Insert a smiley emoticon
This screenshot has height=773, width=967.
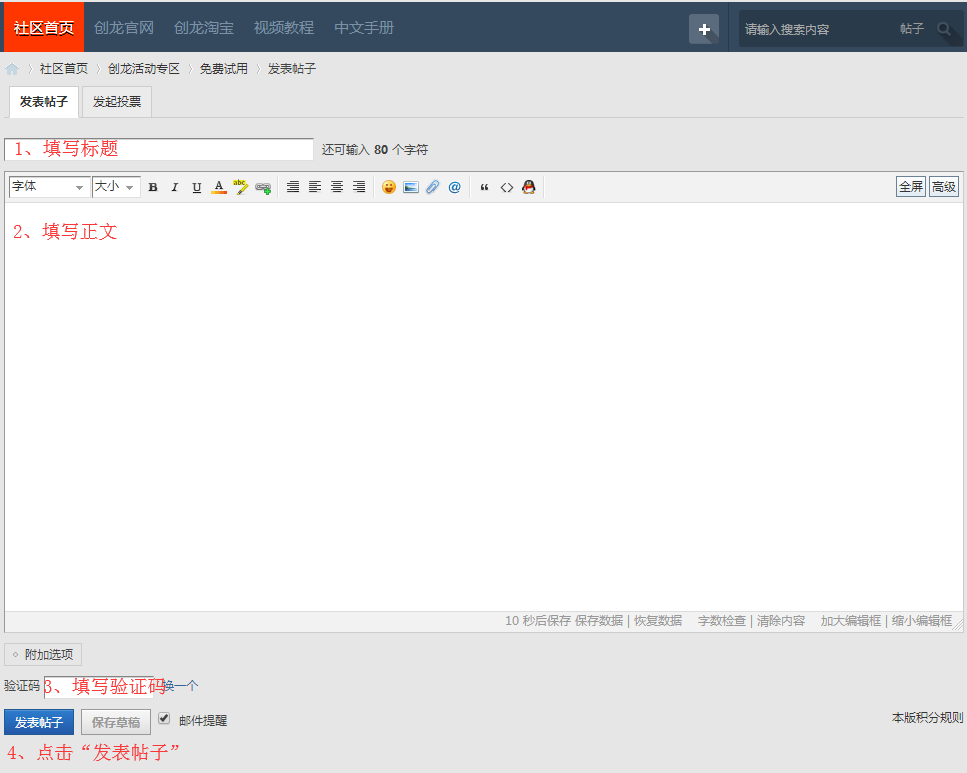pyautogui.click(x=389, y=187)
